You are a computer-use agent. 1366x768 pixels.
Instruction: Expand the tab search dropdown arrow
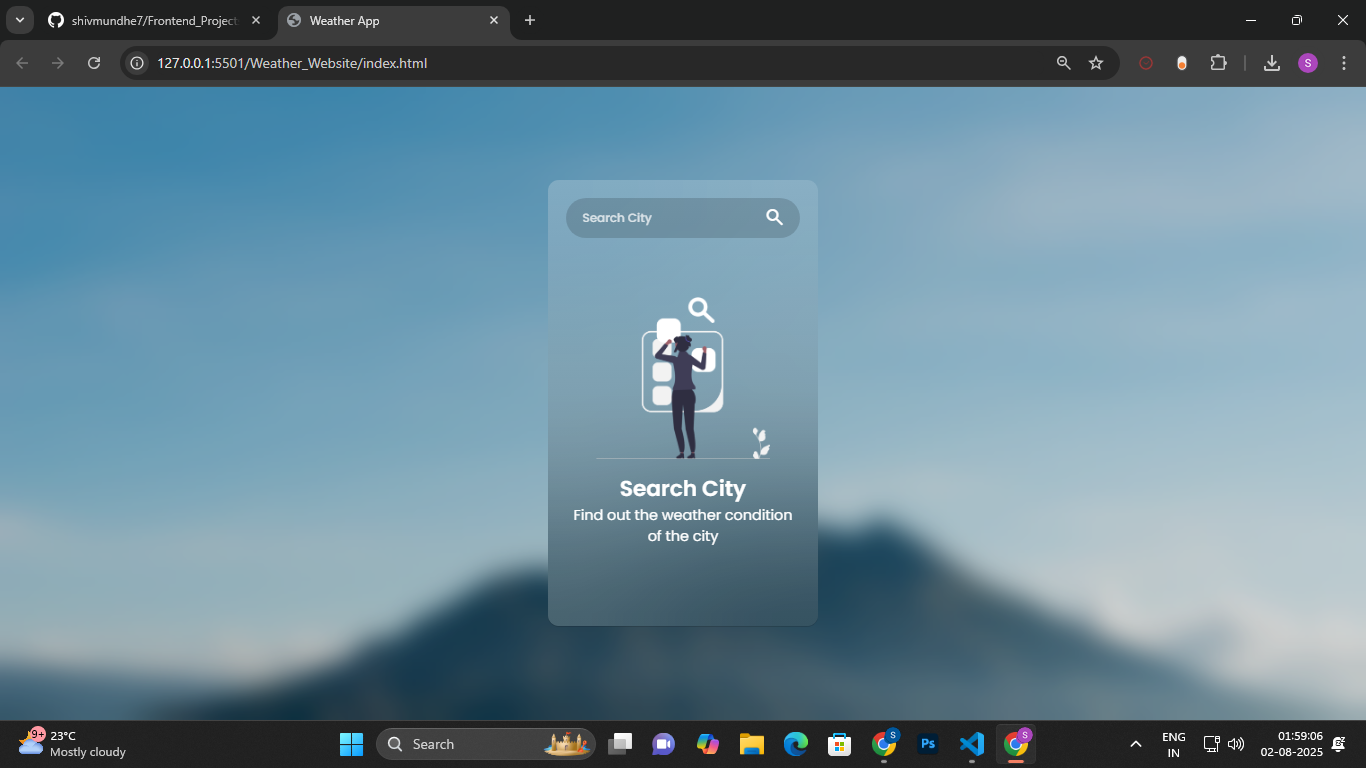point(19,20)
